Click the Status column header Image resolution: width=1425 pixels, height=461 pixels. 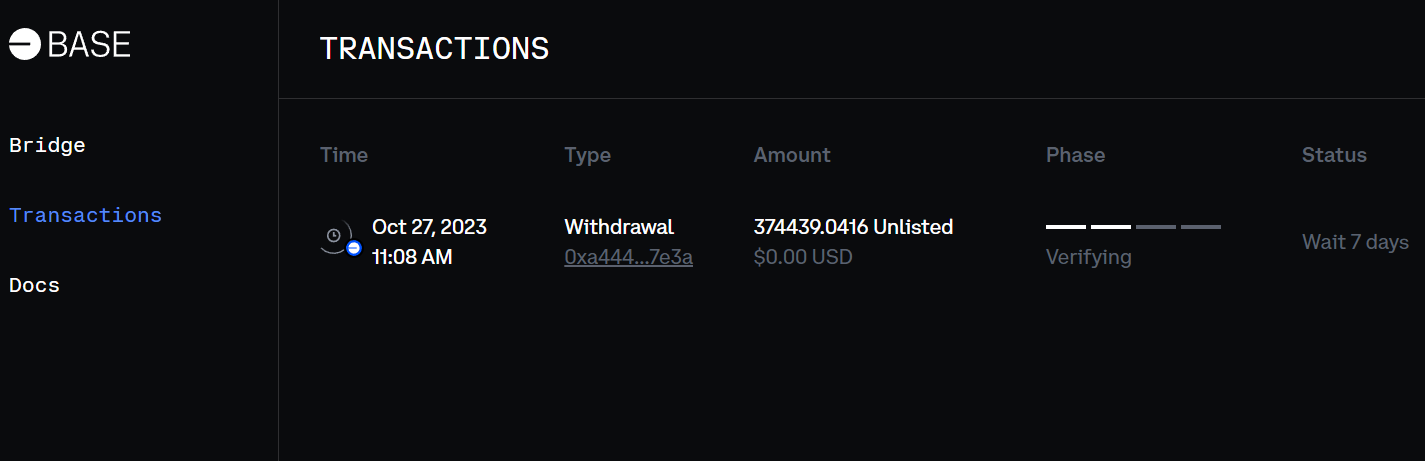[x=1334, y=155]
